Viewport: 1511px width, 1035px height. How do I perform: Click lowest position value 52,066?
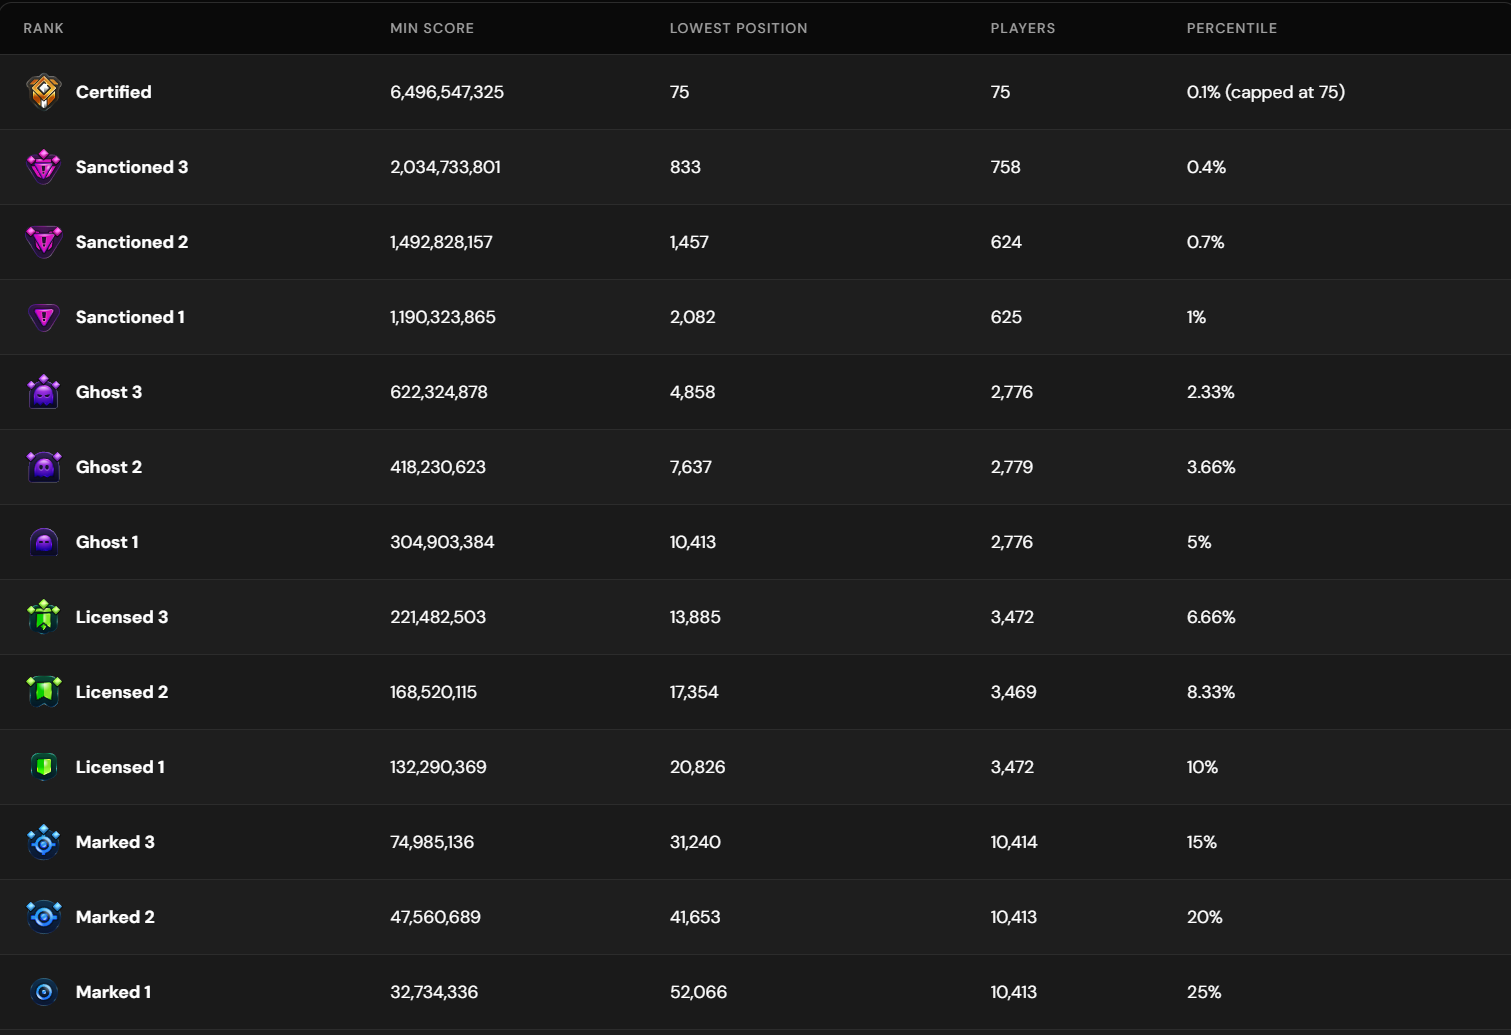tap(698, 992)
